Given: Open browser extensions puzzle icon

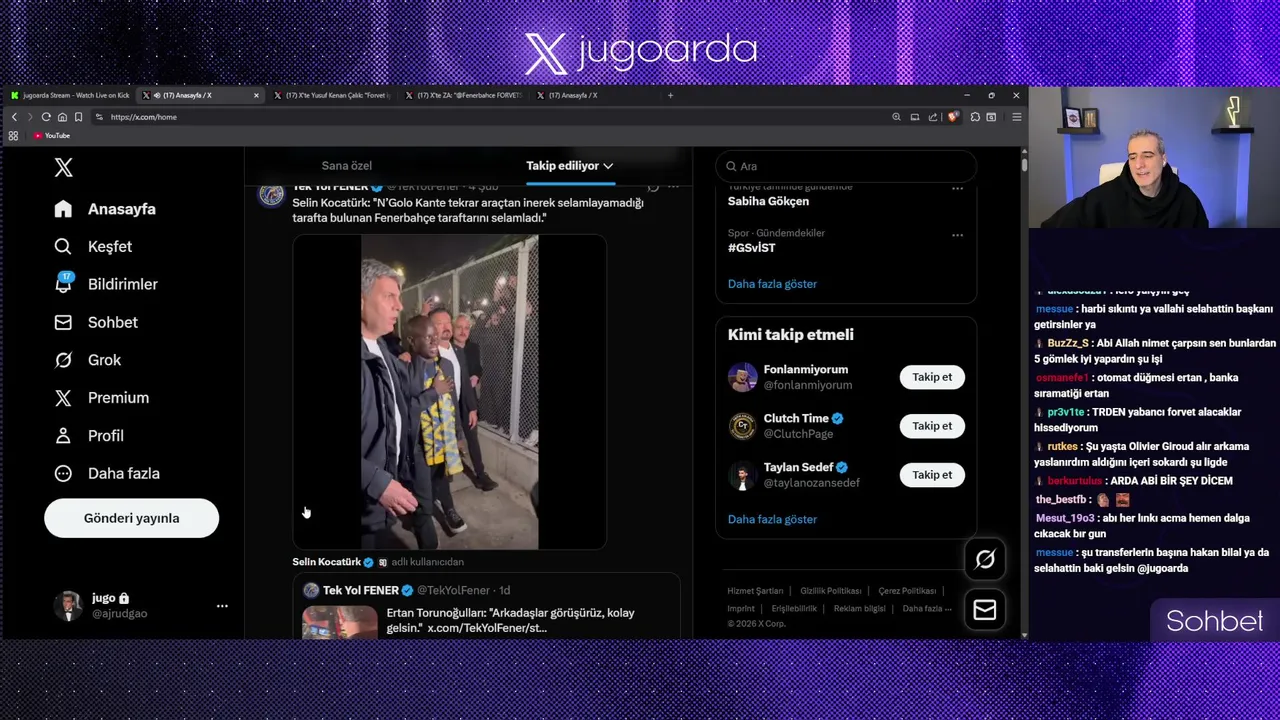Looking at the screenshot, I should point(975,117).
